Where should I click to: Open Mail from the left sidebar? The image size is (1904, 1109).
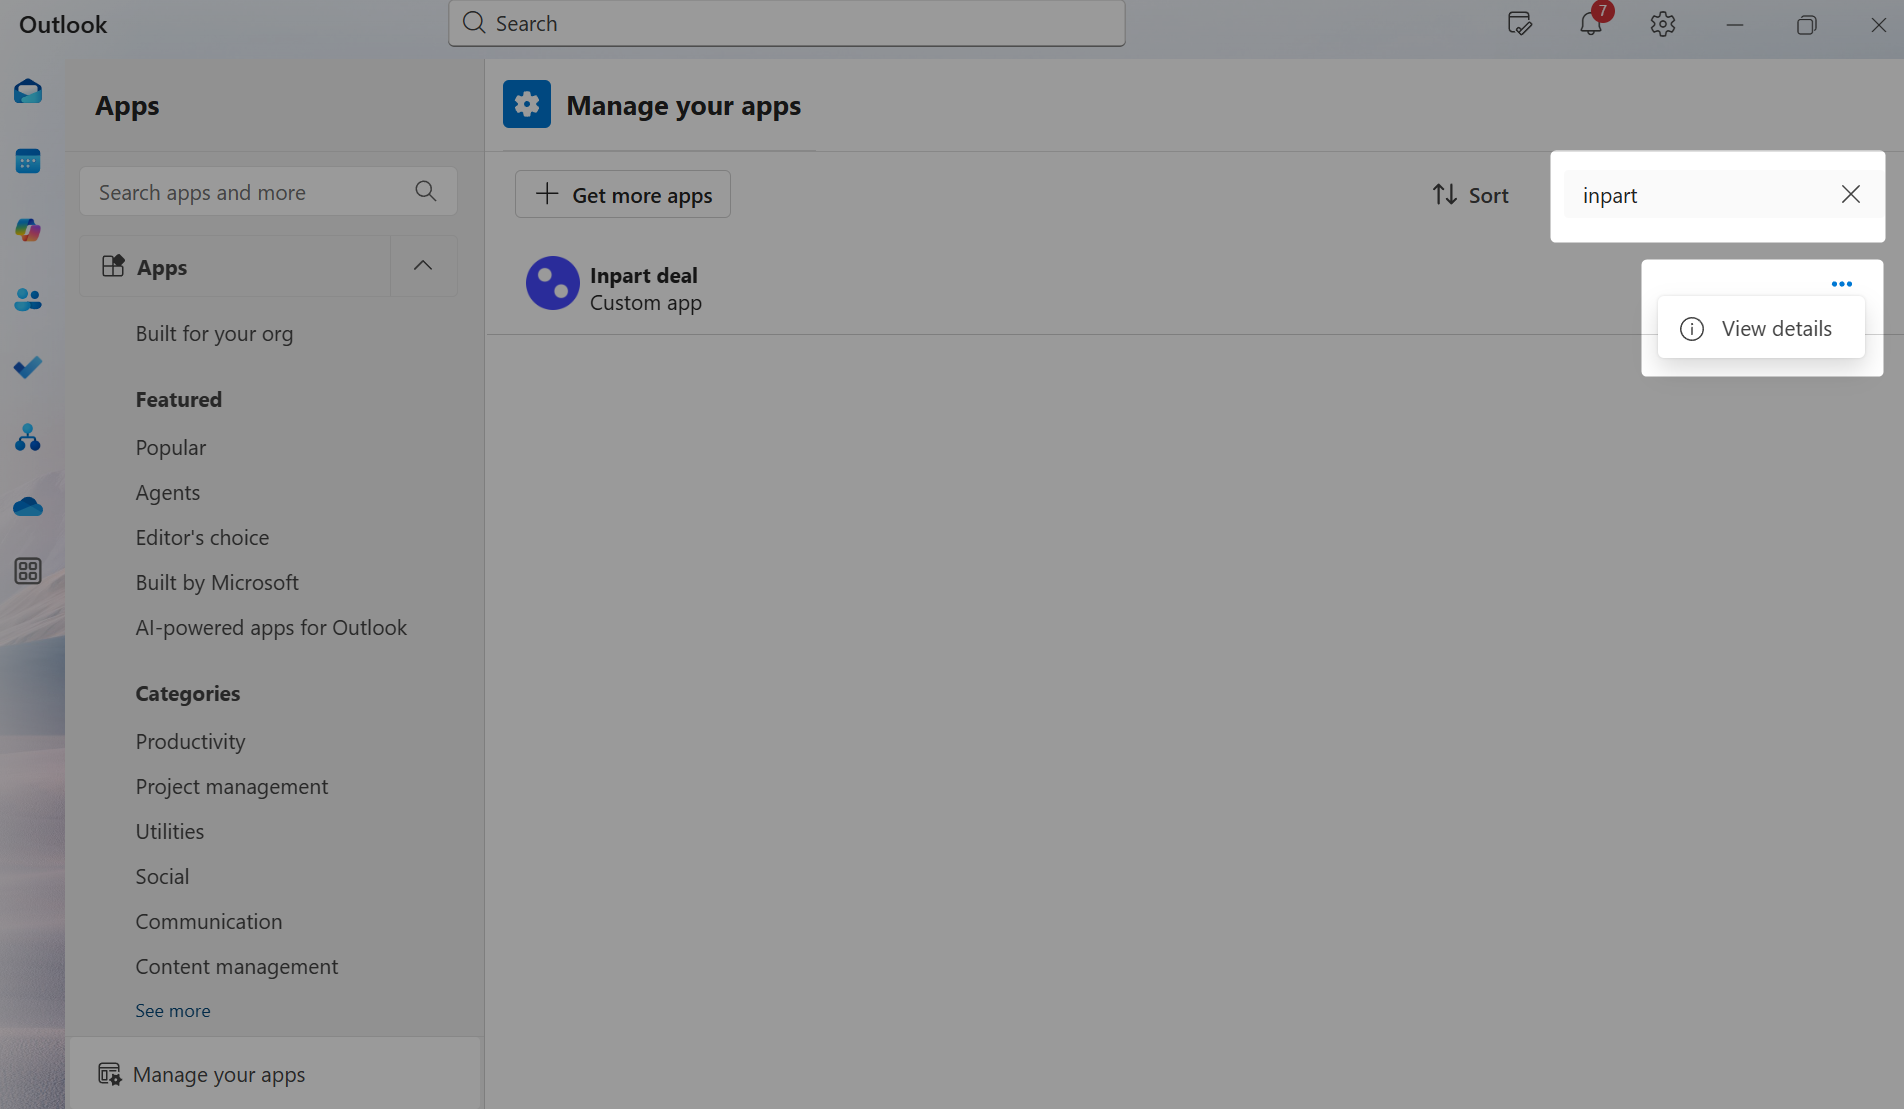pos(28,92)
